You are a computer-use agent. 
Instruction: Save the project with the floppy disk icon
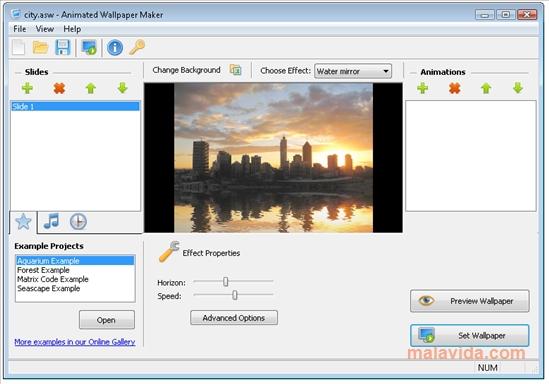tap(63, 47)
